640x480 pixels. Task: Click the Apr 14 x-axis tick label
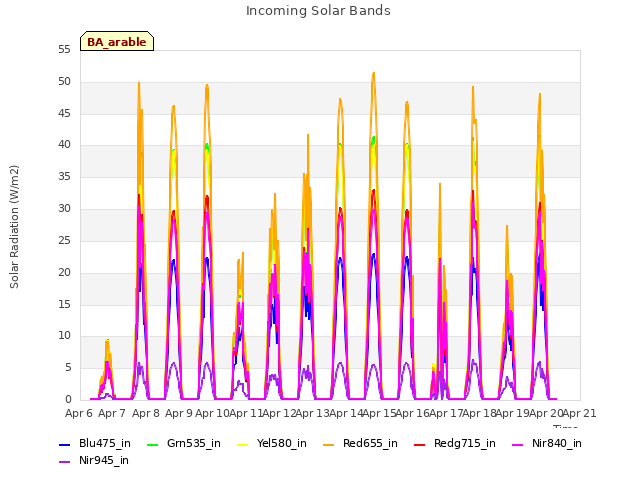point(346,413)
